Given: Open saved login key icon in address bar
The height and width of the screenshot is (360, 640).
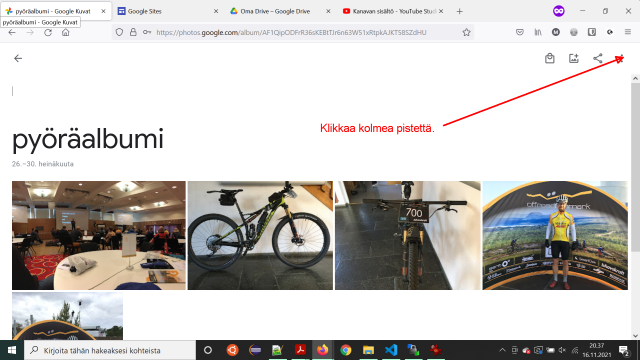Looking at the screenshot, I should coord(147,32).
